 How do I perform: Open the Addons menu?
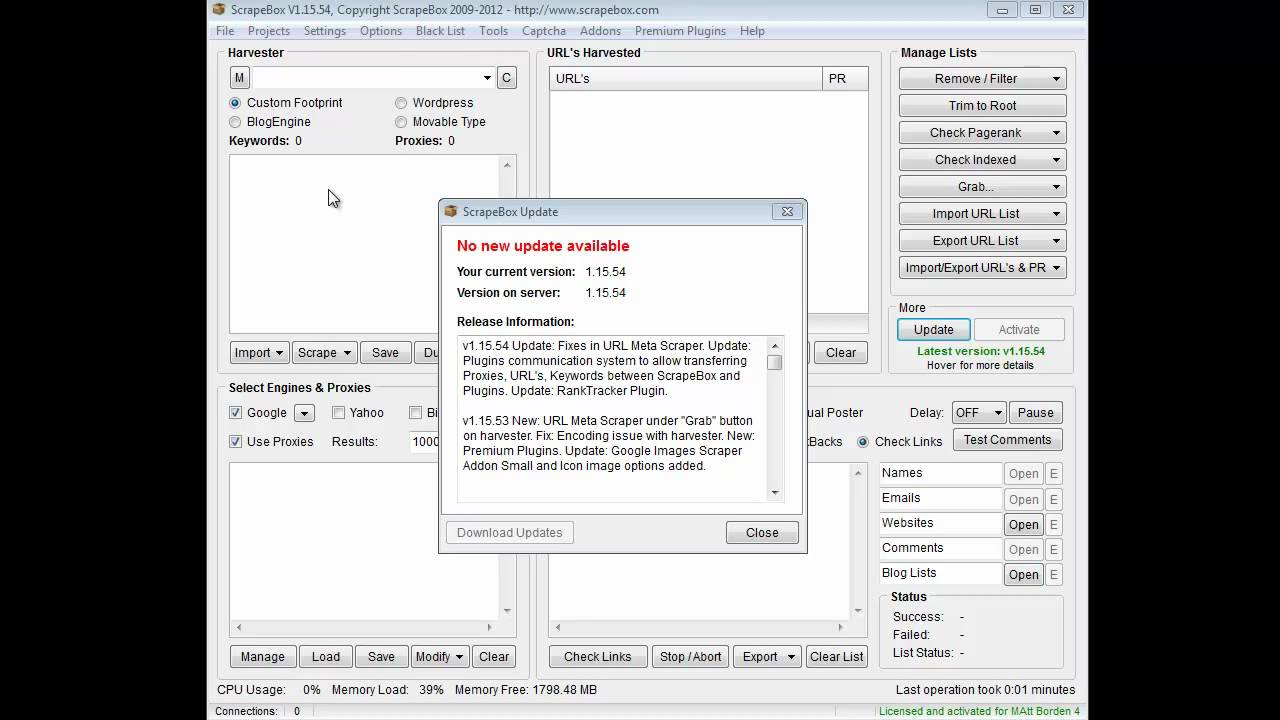click(600, 31)
